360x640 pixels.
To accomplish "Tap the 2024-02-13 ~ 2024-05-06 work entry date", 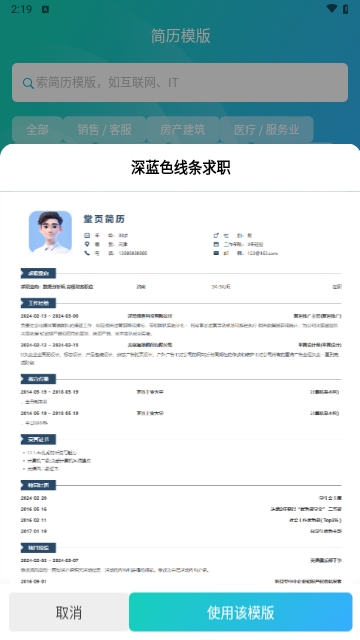I will pyautogui.click(x=49, y=316).
